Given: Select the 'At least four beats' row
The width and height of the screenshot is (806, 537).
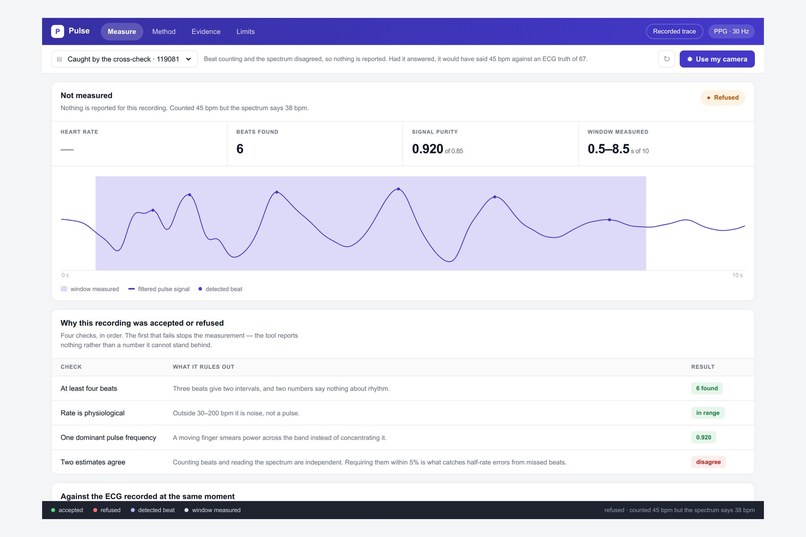Looking at the screenshot, I should click(x=403, y=388).
